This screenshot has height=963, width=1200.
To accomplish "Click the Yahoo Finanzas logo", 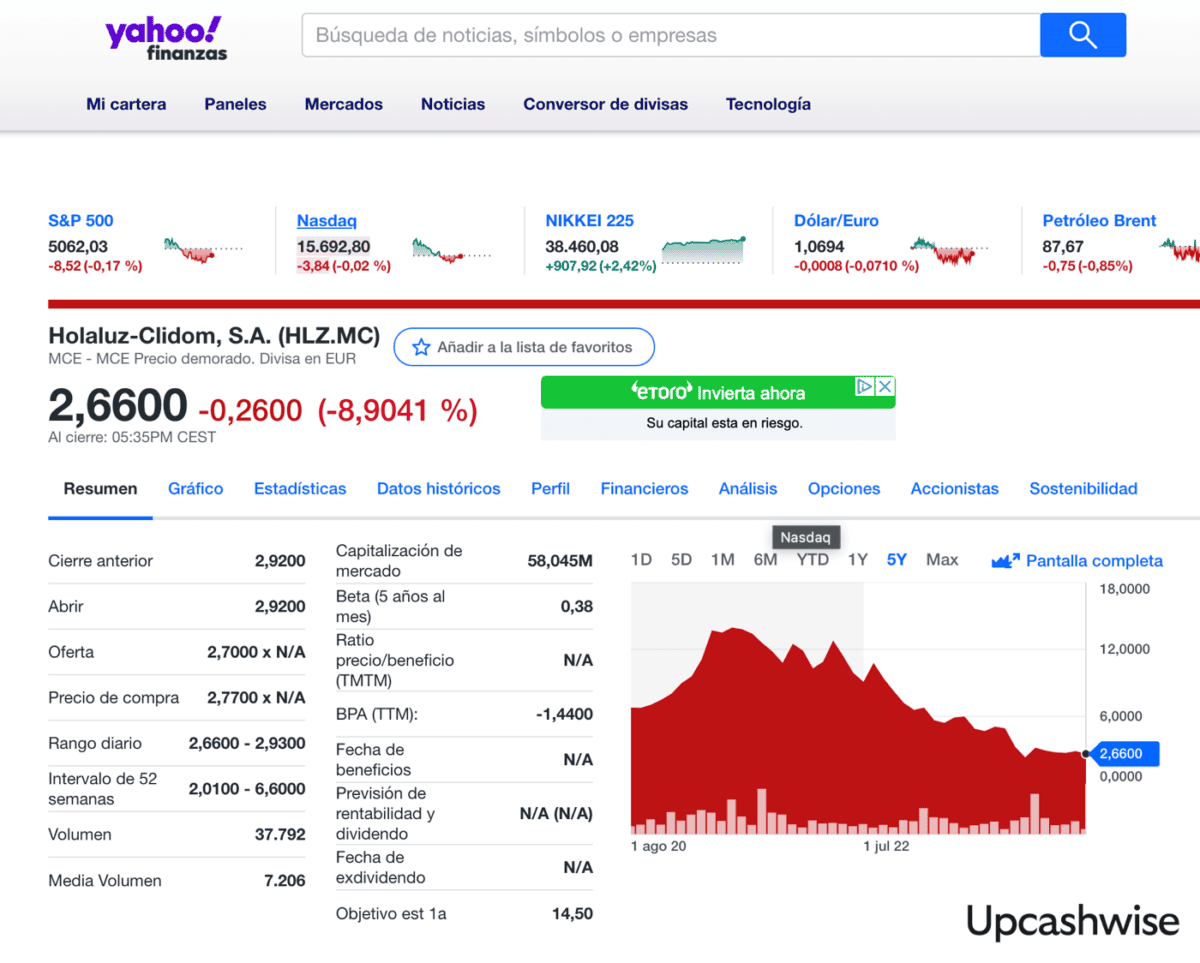I will click(166, 39).
